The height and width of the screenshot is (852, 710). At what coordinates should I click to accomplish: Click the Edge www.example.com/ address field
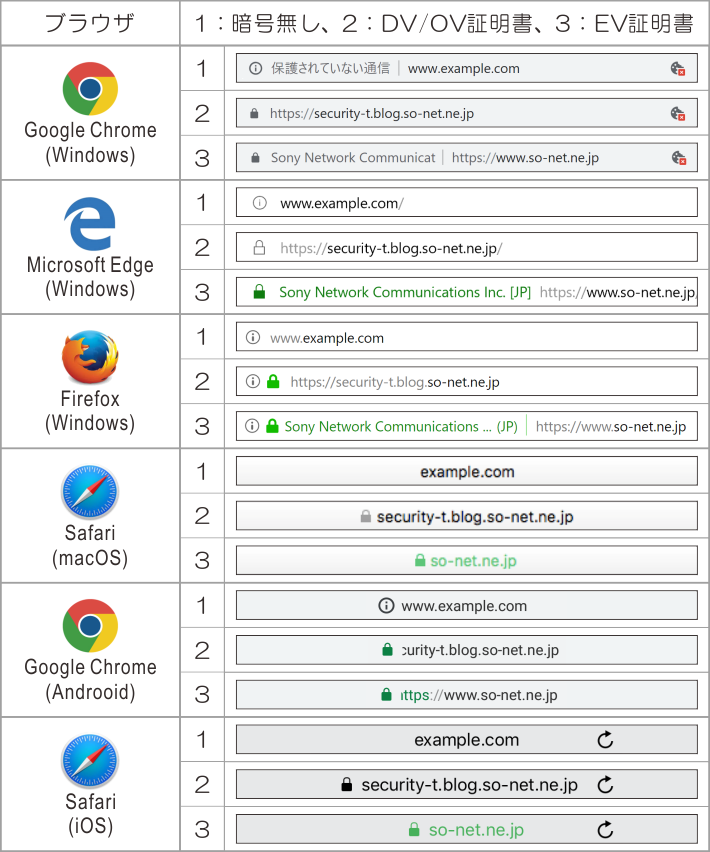tap(466, 203)
